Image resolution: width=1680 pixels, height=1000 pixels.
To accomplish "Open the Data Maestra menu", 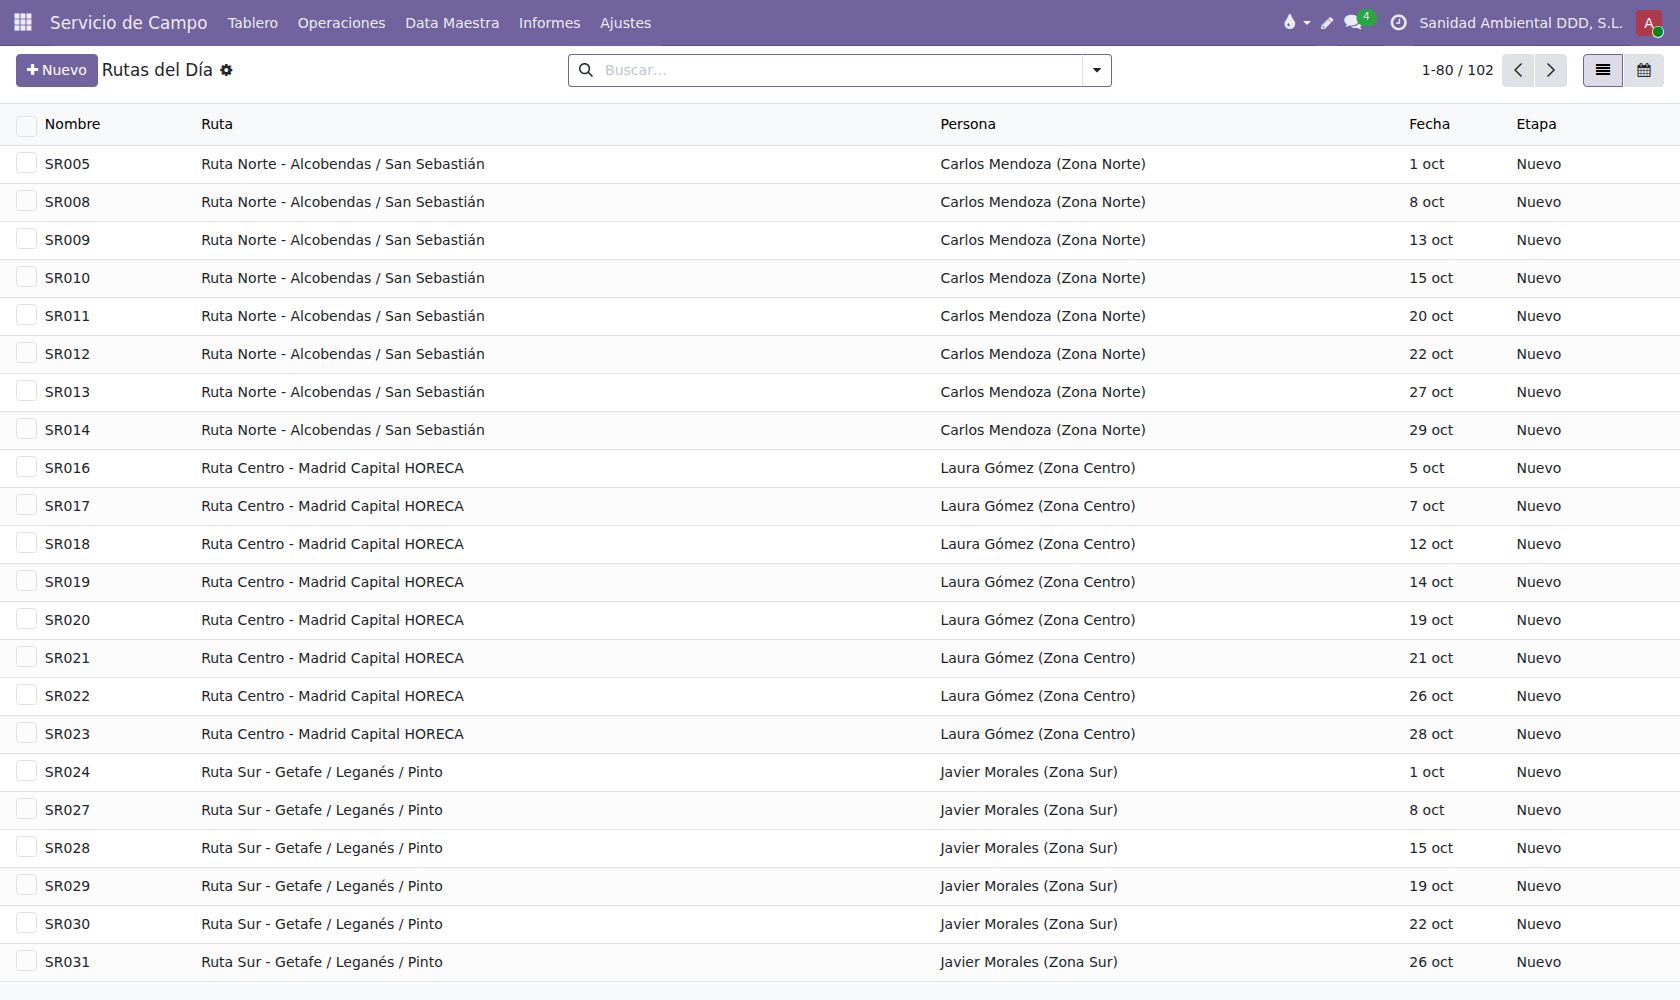I will 452,22.
